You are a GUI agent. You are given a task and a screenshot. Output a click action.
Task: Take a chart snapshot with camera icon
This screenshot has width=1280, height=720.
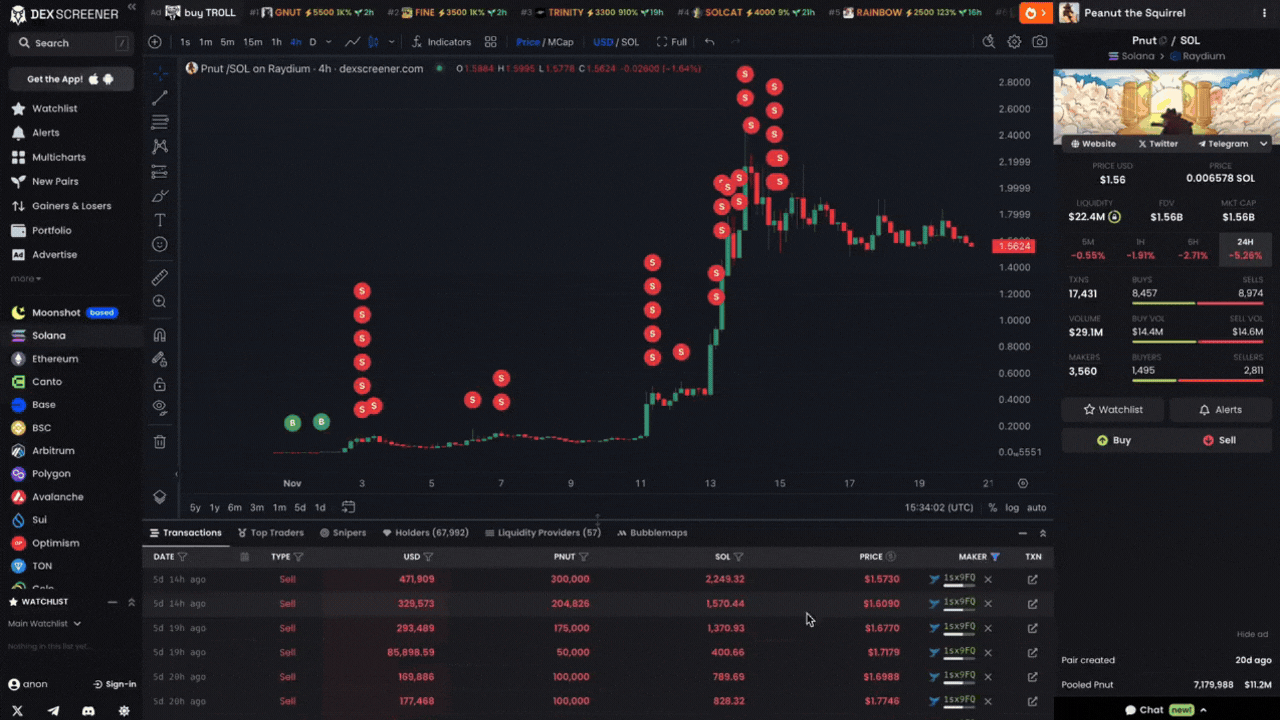pos(1040,42)
